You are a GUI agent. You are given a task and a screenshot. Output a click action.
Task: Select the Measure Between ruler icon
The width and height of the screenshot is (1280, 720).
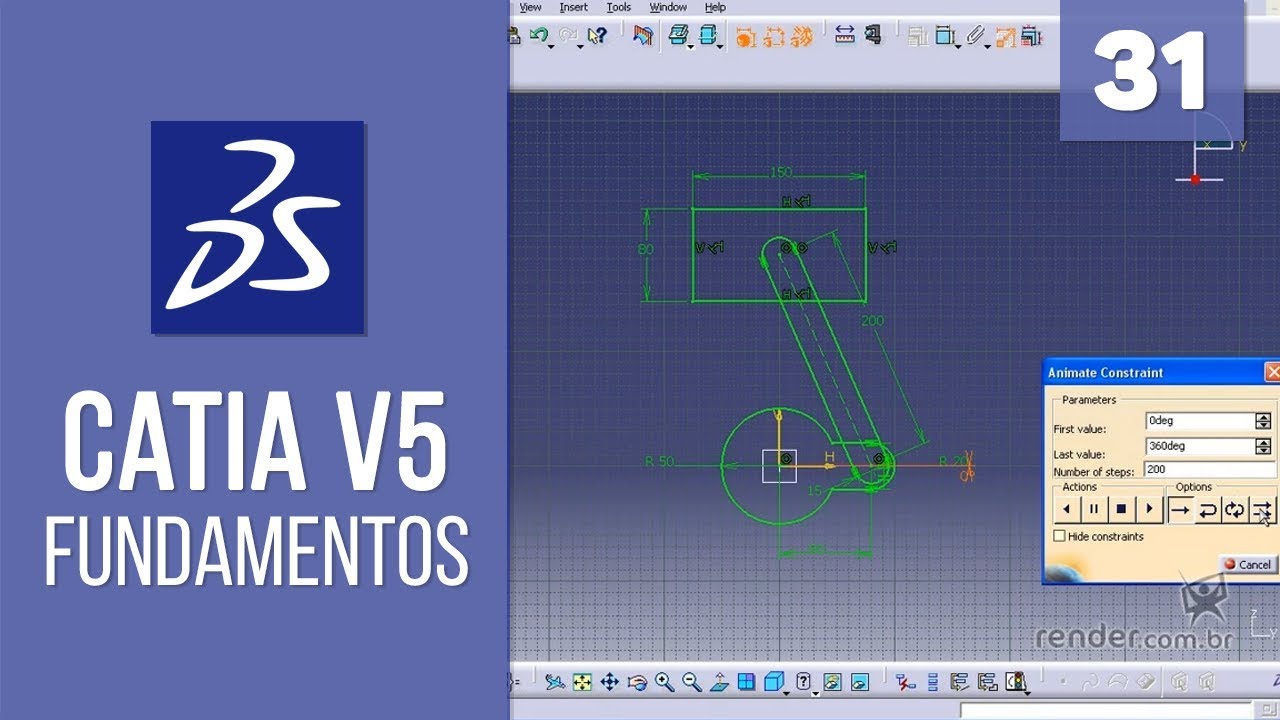click(x=845, y=36)
